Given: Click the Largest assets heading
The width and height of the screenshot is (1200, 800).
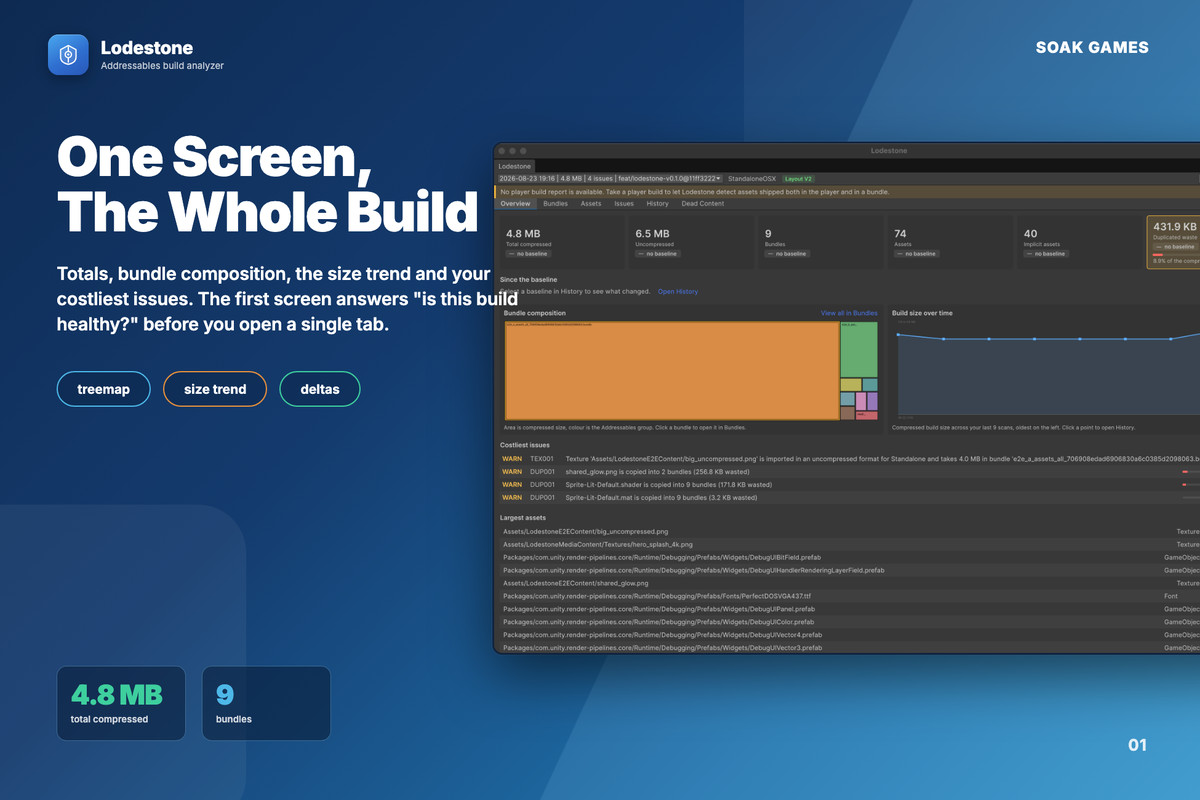Looking at the screenshot, I should click(x=523, y=518).
